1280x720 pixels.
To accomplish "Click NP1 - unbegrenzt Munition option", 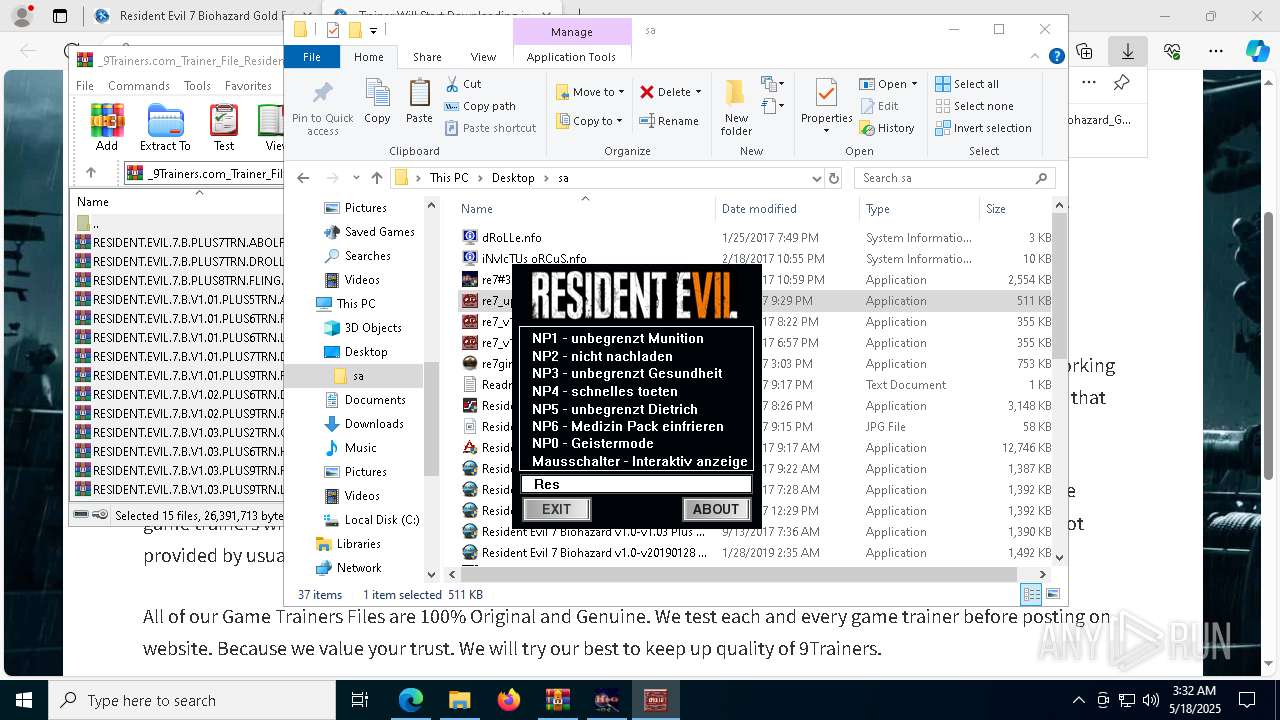I will point(618,338).
